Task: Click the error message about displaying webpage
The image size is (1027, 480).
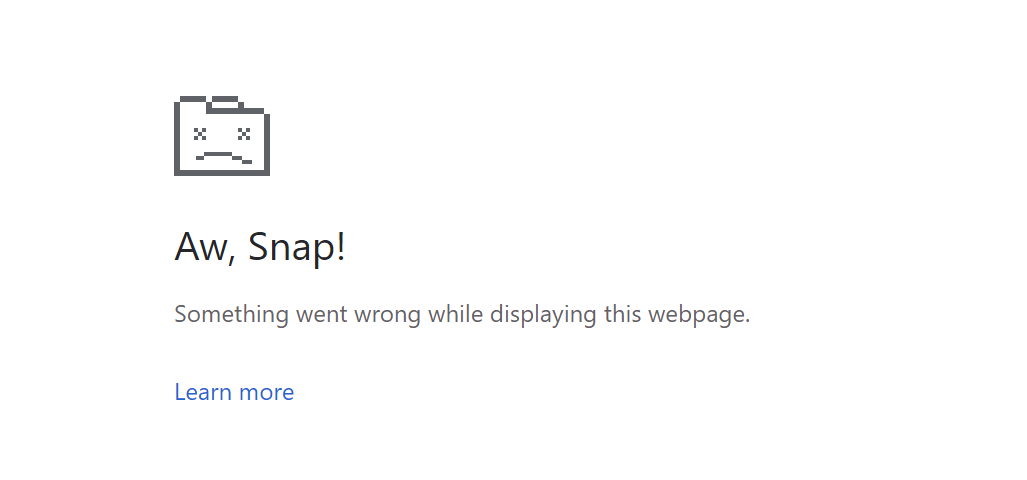Action: click(462, 314)
